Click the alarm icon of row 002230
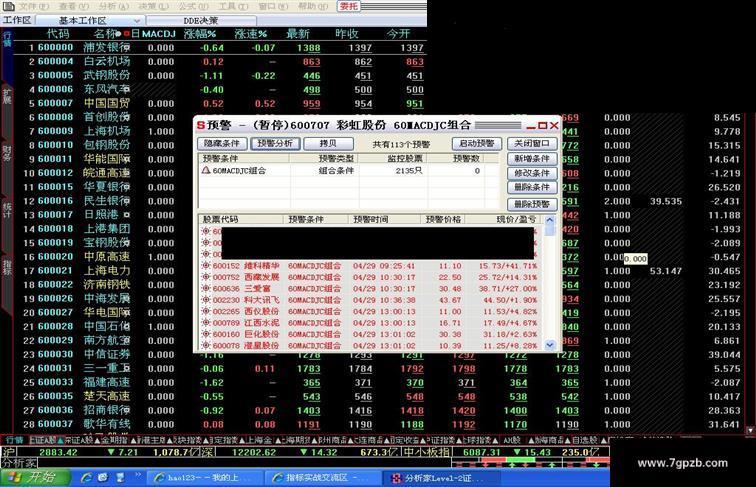Viewport: 756px width, 487px height. tap(206, 300)
